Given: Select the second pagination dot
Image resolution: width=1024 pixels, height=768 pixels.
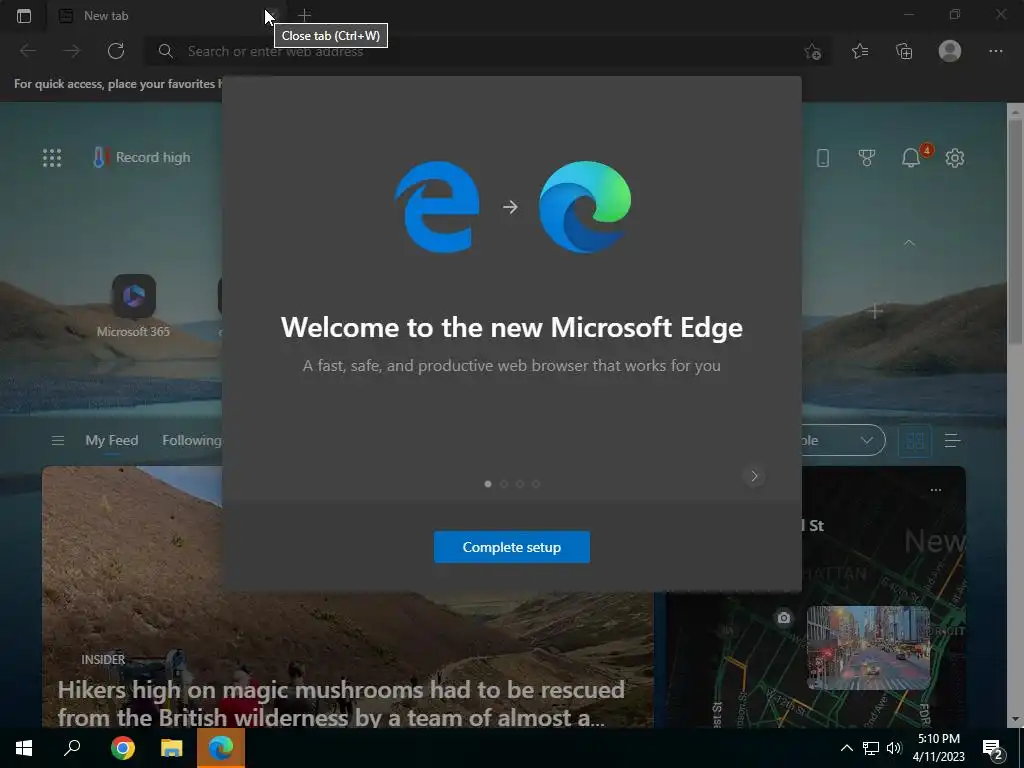Looking at the screenshot, I should [504, 484].
